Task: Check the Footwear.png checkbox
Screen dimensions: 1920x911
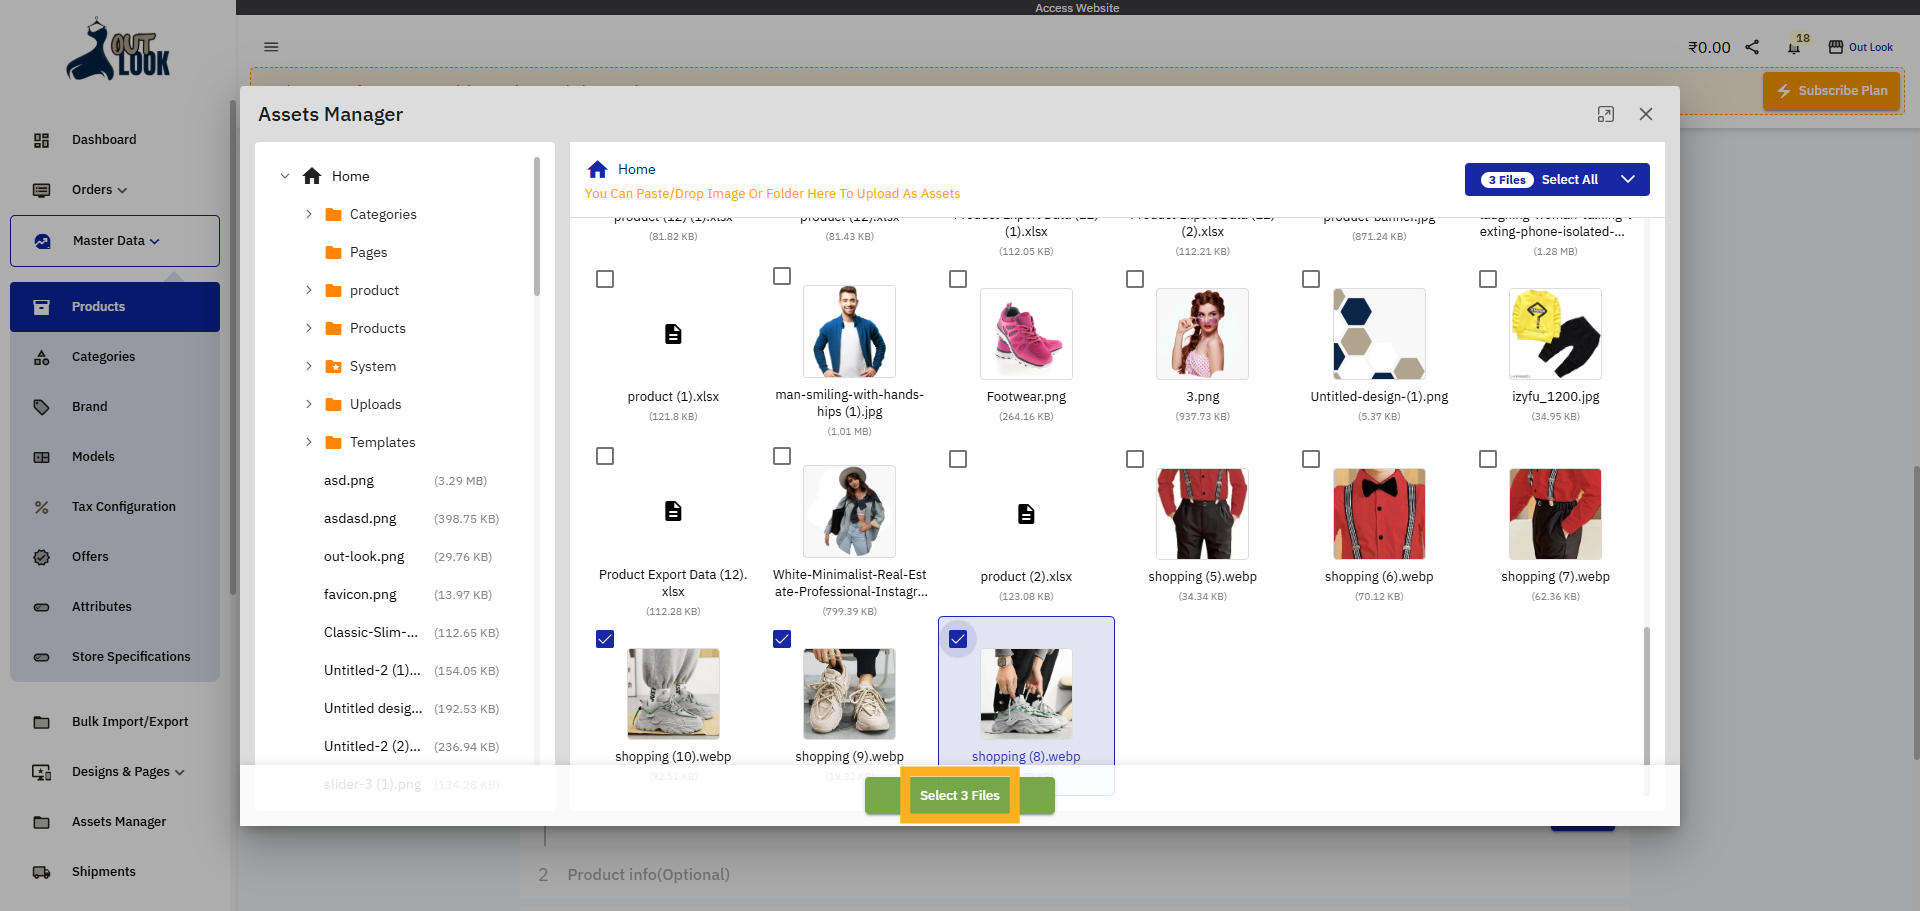Action: [958, 278]
